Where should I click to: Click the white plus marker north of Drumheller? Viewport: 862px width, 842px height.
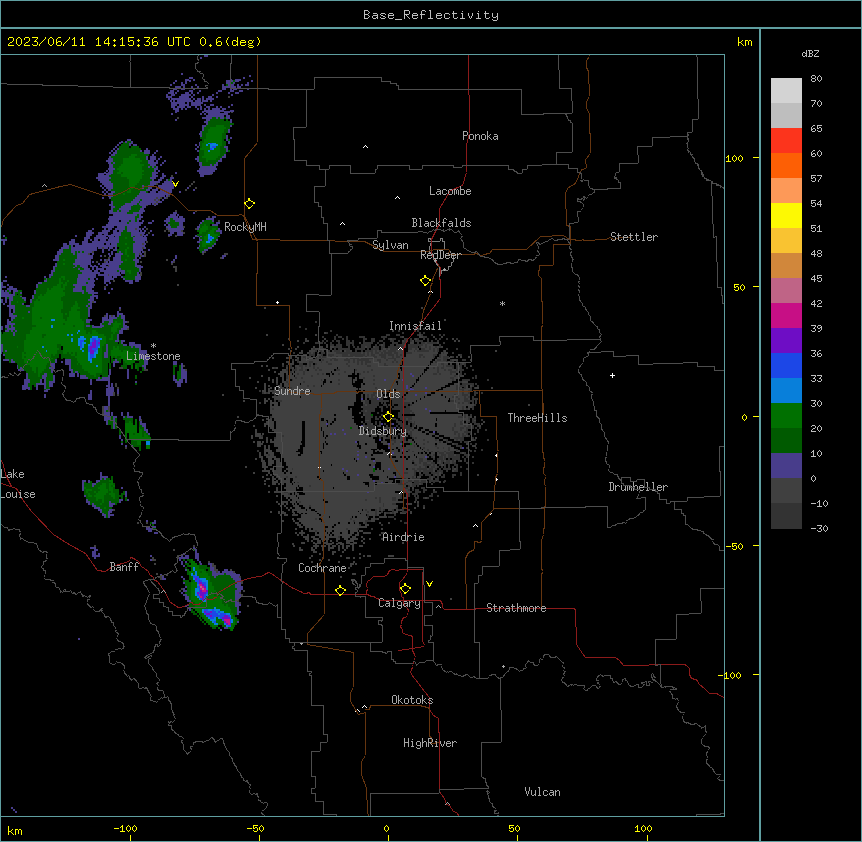click(x=612, y=375)
